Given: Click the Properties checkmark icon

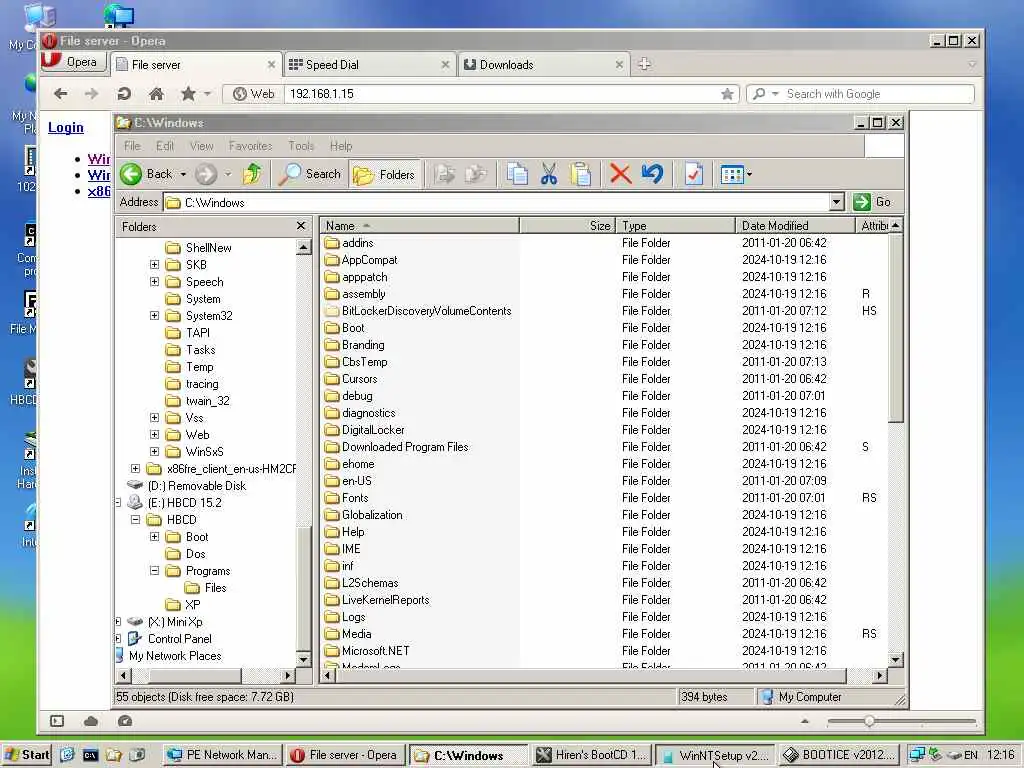Looking at the screenshot, I should pyautogui.click(x=694, y=174).
